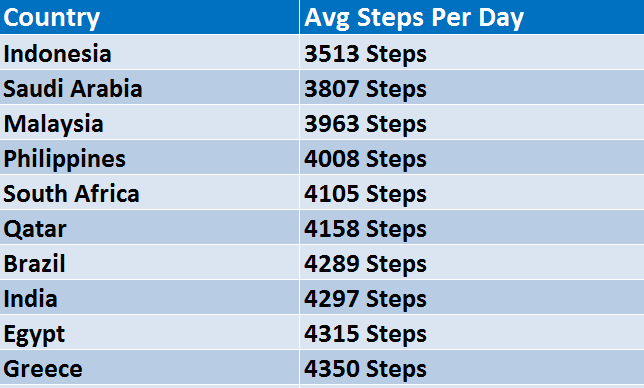Select the 3807 Steps cell
This screenshot has height=388, width=644.
tap(472, 87)
